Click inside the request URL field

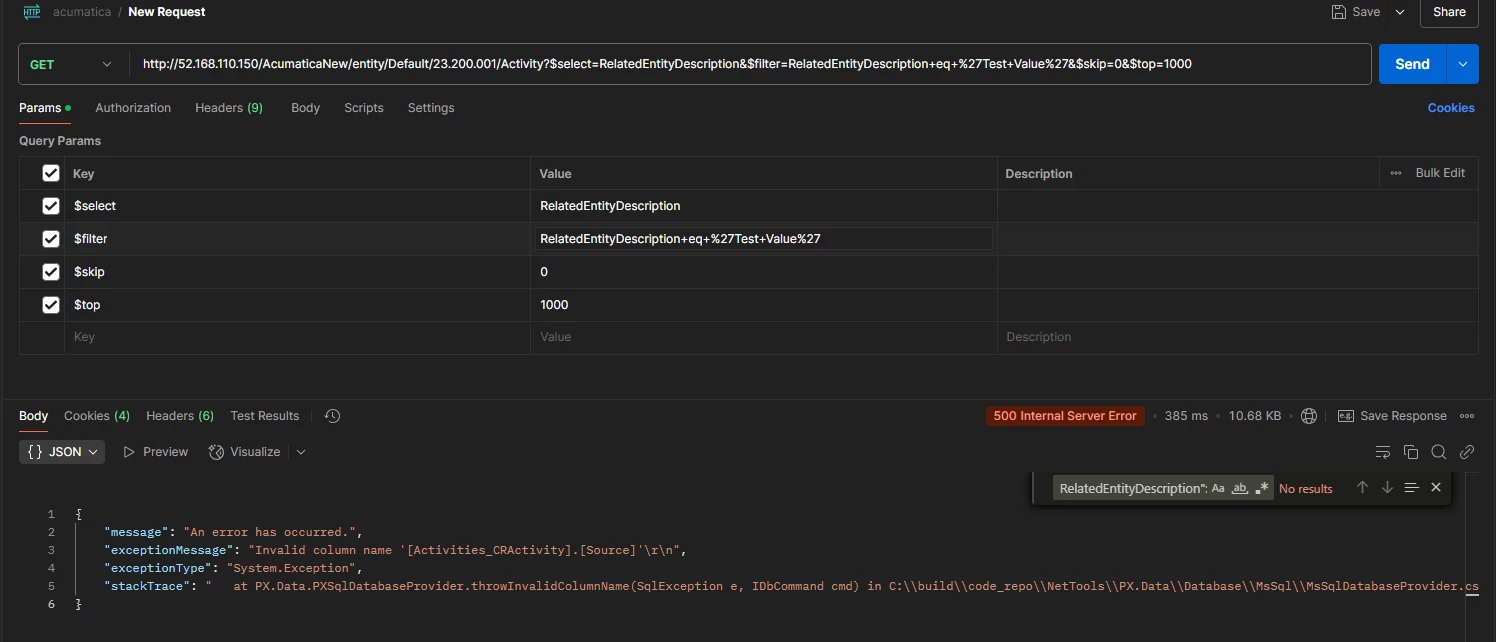[x=700, y=63]
